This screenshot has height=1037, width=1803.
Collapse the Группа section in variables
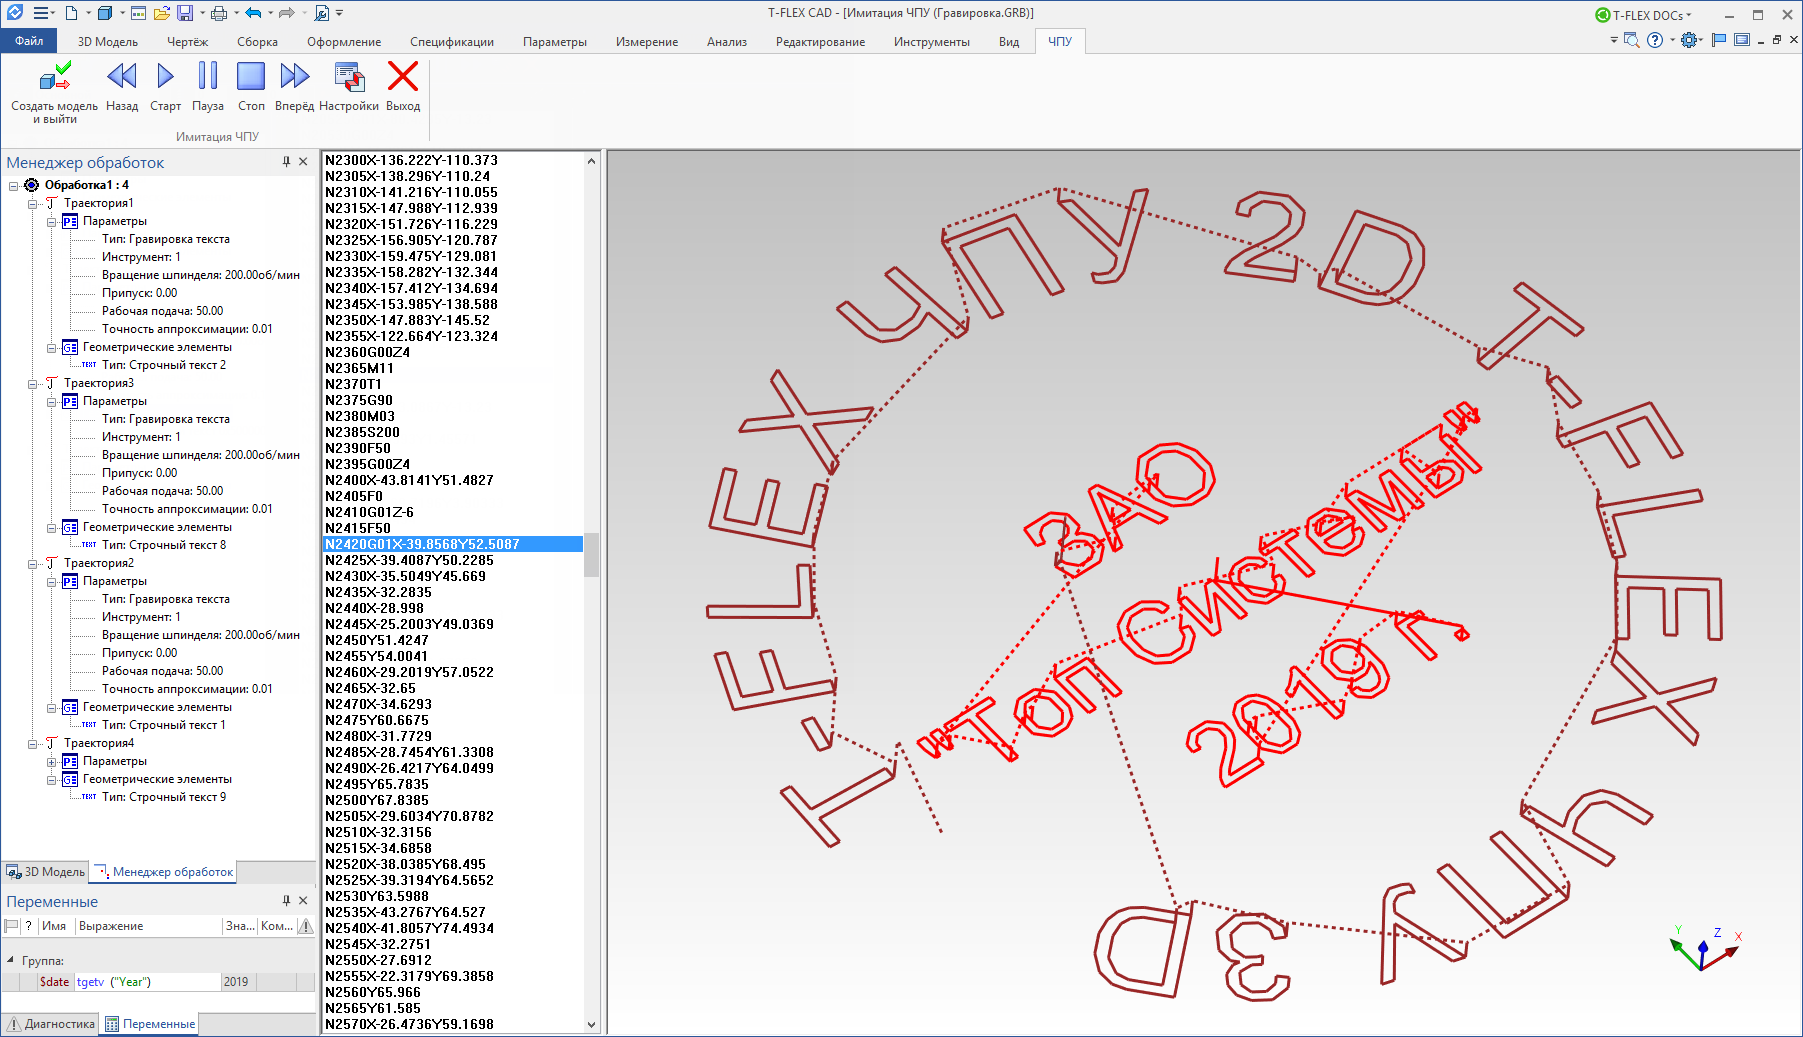pos(10,960)
